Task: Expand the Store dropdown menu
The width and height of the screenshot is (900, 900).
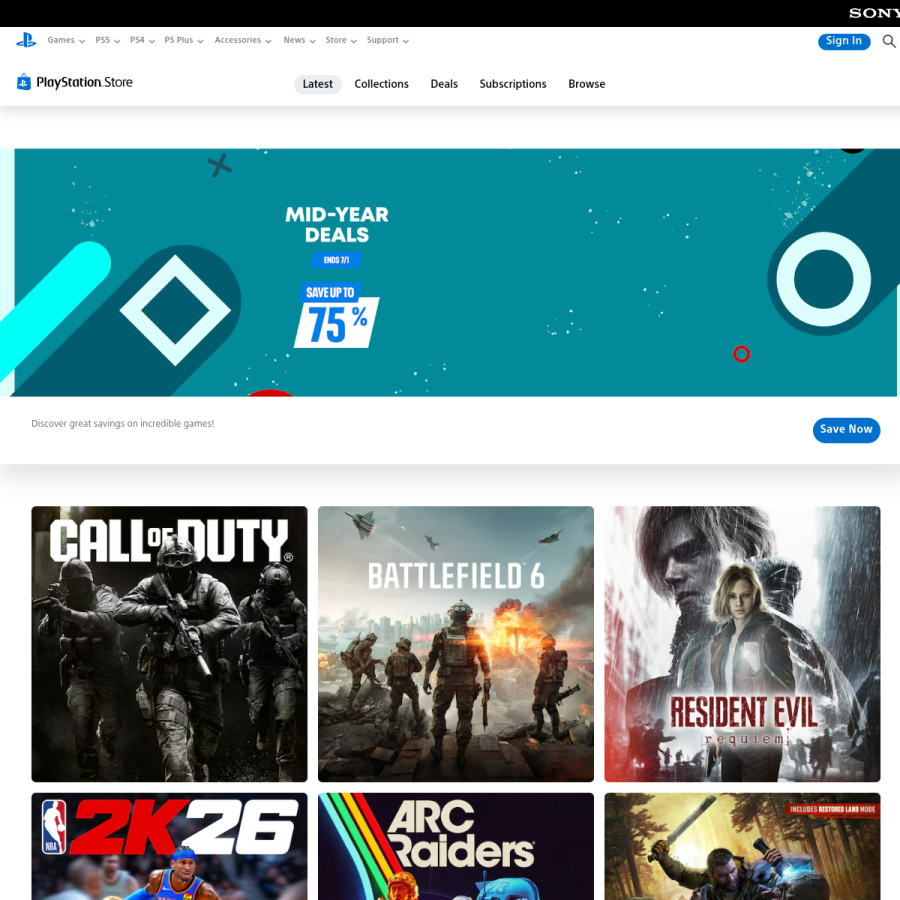Action: [341, 40]
